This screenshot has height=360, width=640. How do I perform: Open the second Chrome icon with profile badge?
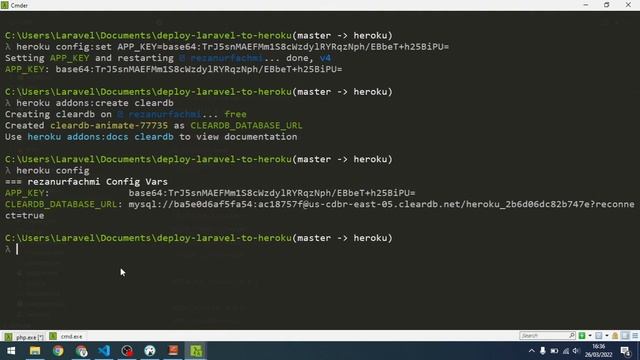click(81, 351)
